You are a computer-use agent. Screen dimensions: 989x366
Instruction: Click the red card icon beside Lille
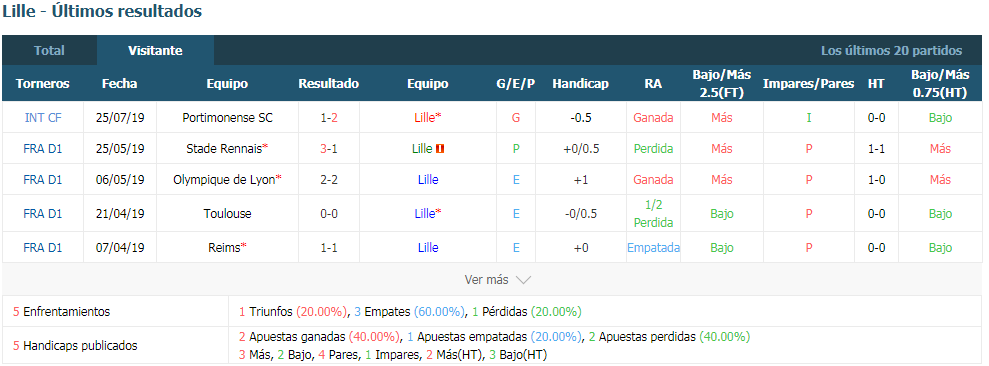click(x=440, y=149)
